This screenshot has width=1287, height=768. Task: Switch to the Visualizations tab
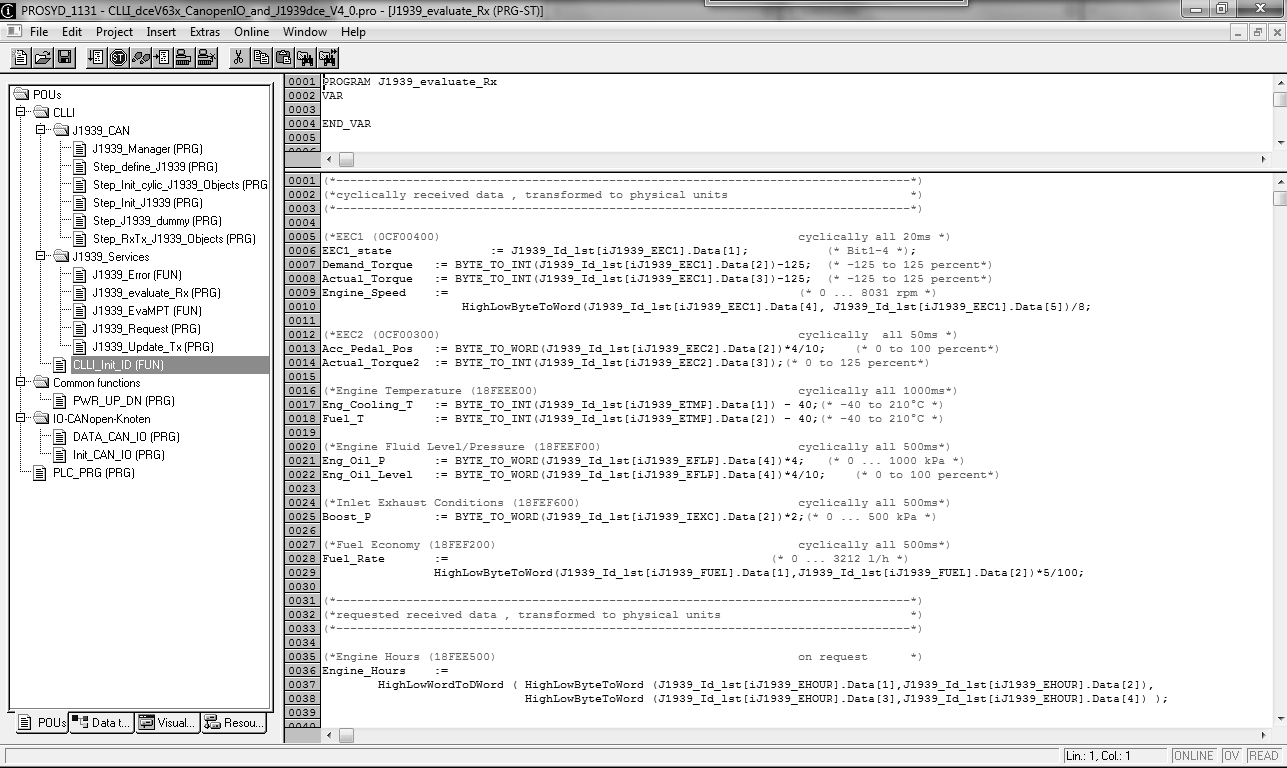(x=168, y=722)
